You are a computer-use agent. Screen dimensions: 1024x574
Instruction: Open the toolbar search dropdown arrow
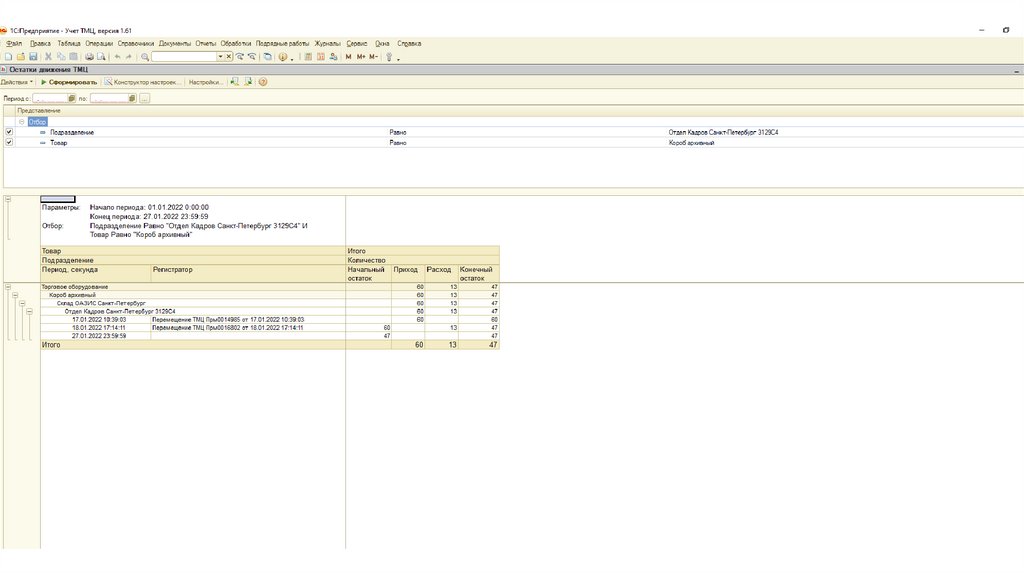220,57
